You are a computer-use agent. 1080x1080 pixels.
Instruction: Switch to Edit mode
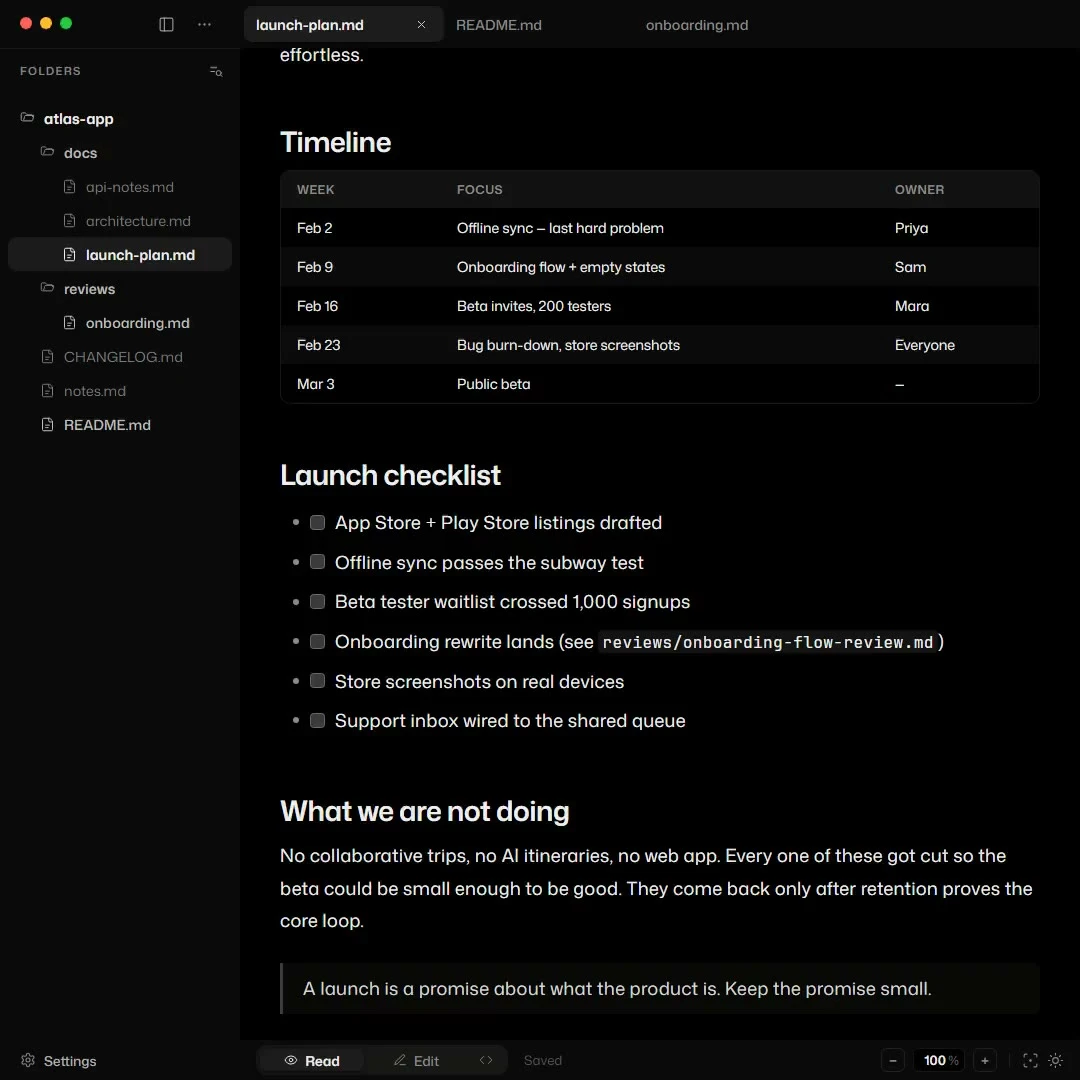(x=416, y=1061)
